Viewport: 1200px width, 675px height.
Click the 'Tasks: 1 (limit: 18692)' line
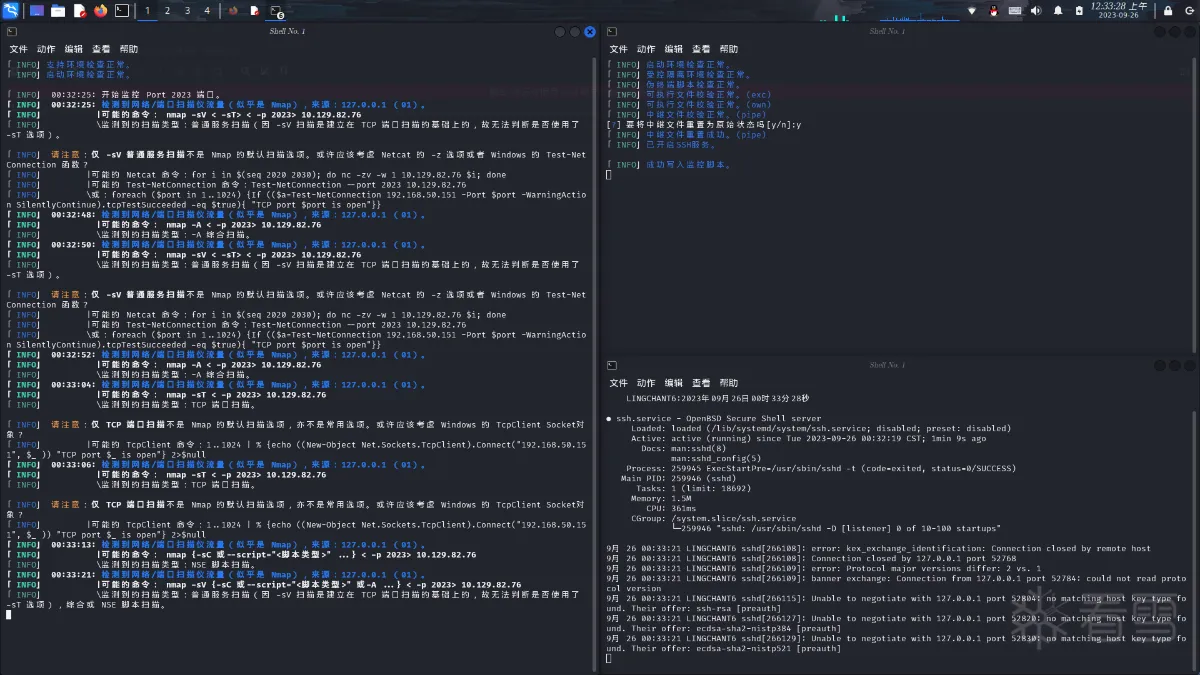[x=695, y=489]
